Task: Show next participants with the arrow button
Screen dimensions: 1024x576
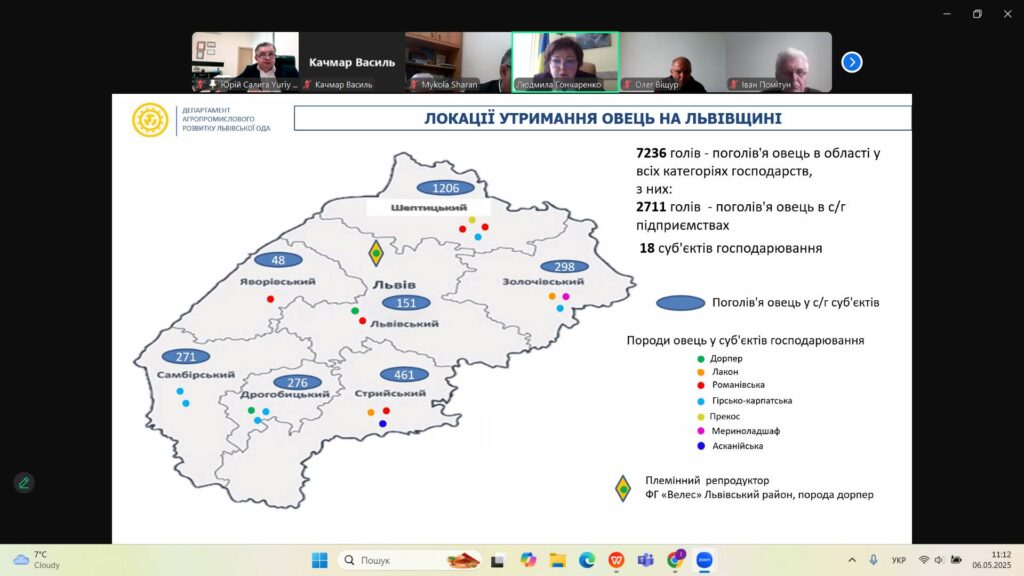Action: coord(851,62)
